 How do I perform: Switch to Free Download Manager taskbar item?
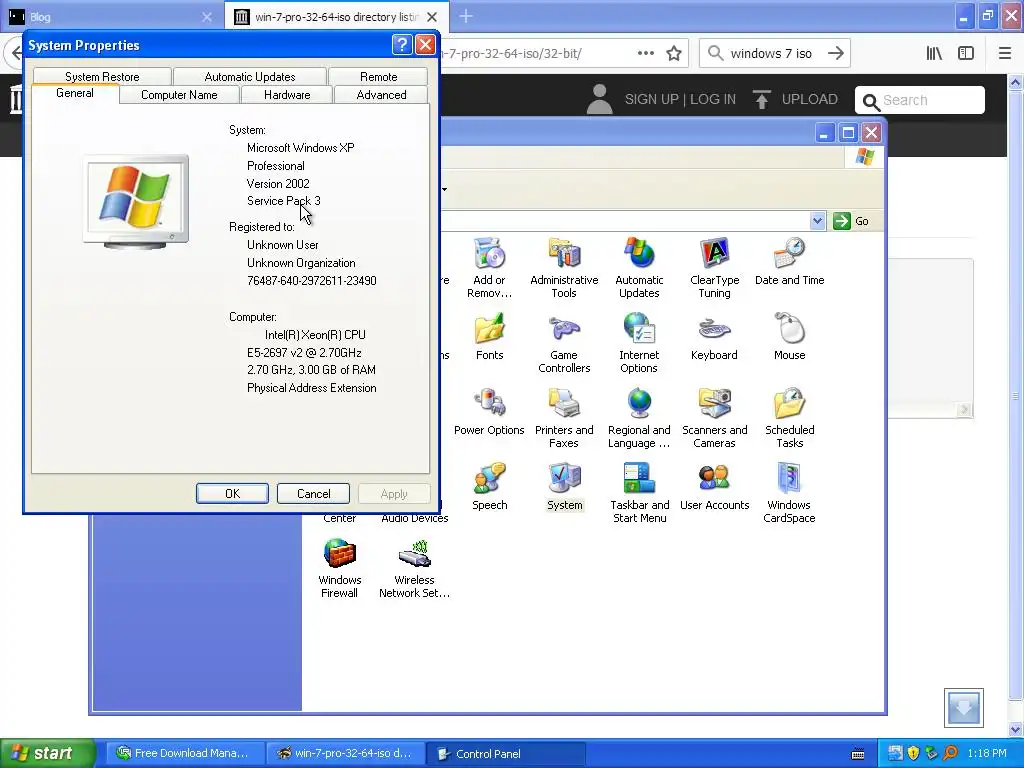tap(184, 753)
